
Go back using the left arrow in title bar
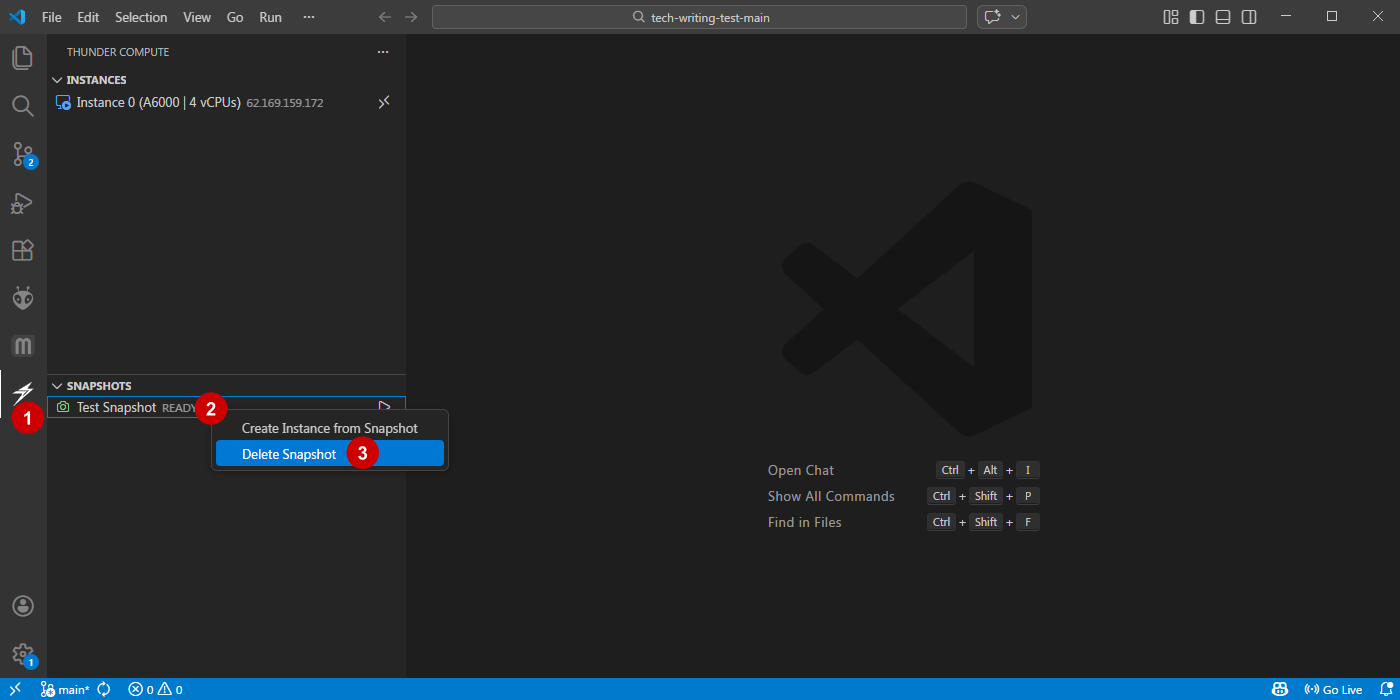[386, 17]
